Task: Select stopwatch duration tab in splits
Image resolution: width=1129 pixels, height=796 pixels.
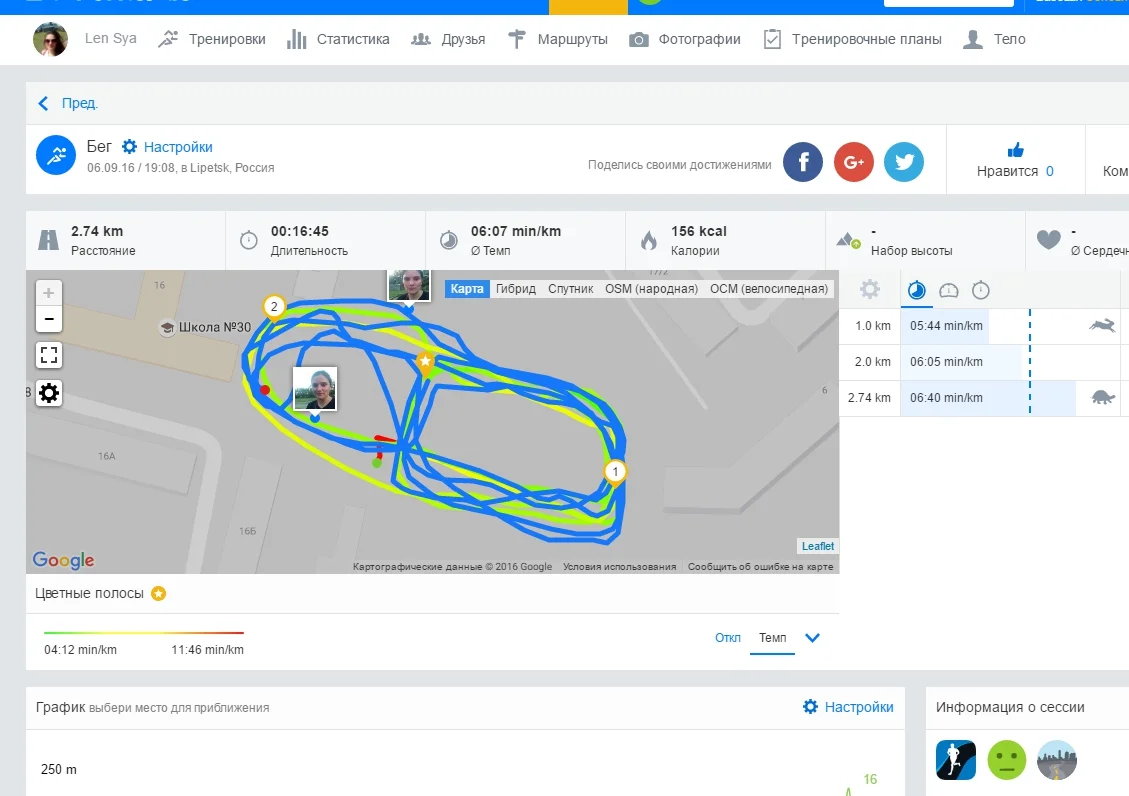Action: [x=981, y=290]
